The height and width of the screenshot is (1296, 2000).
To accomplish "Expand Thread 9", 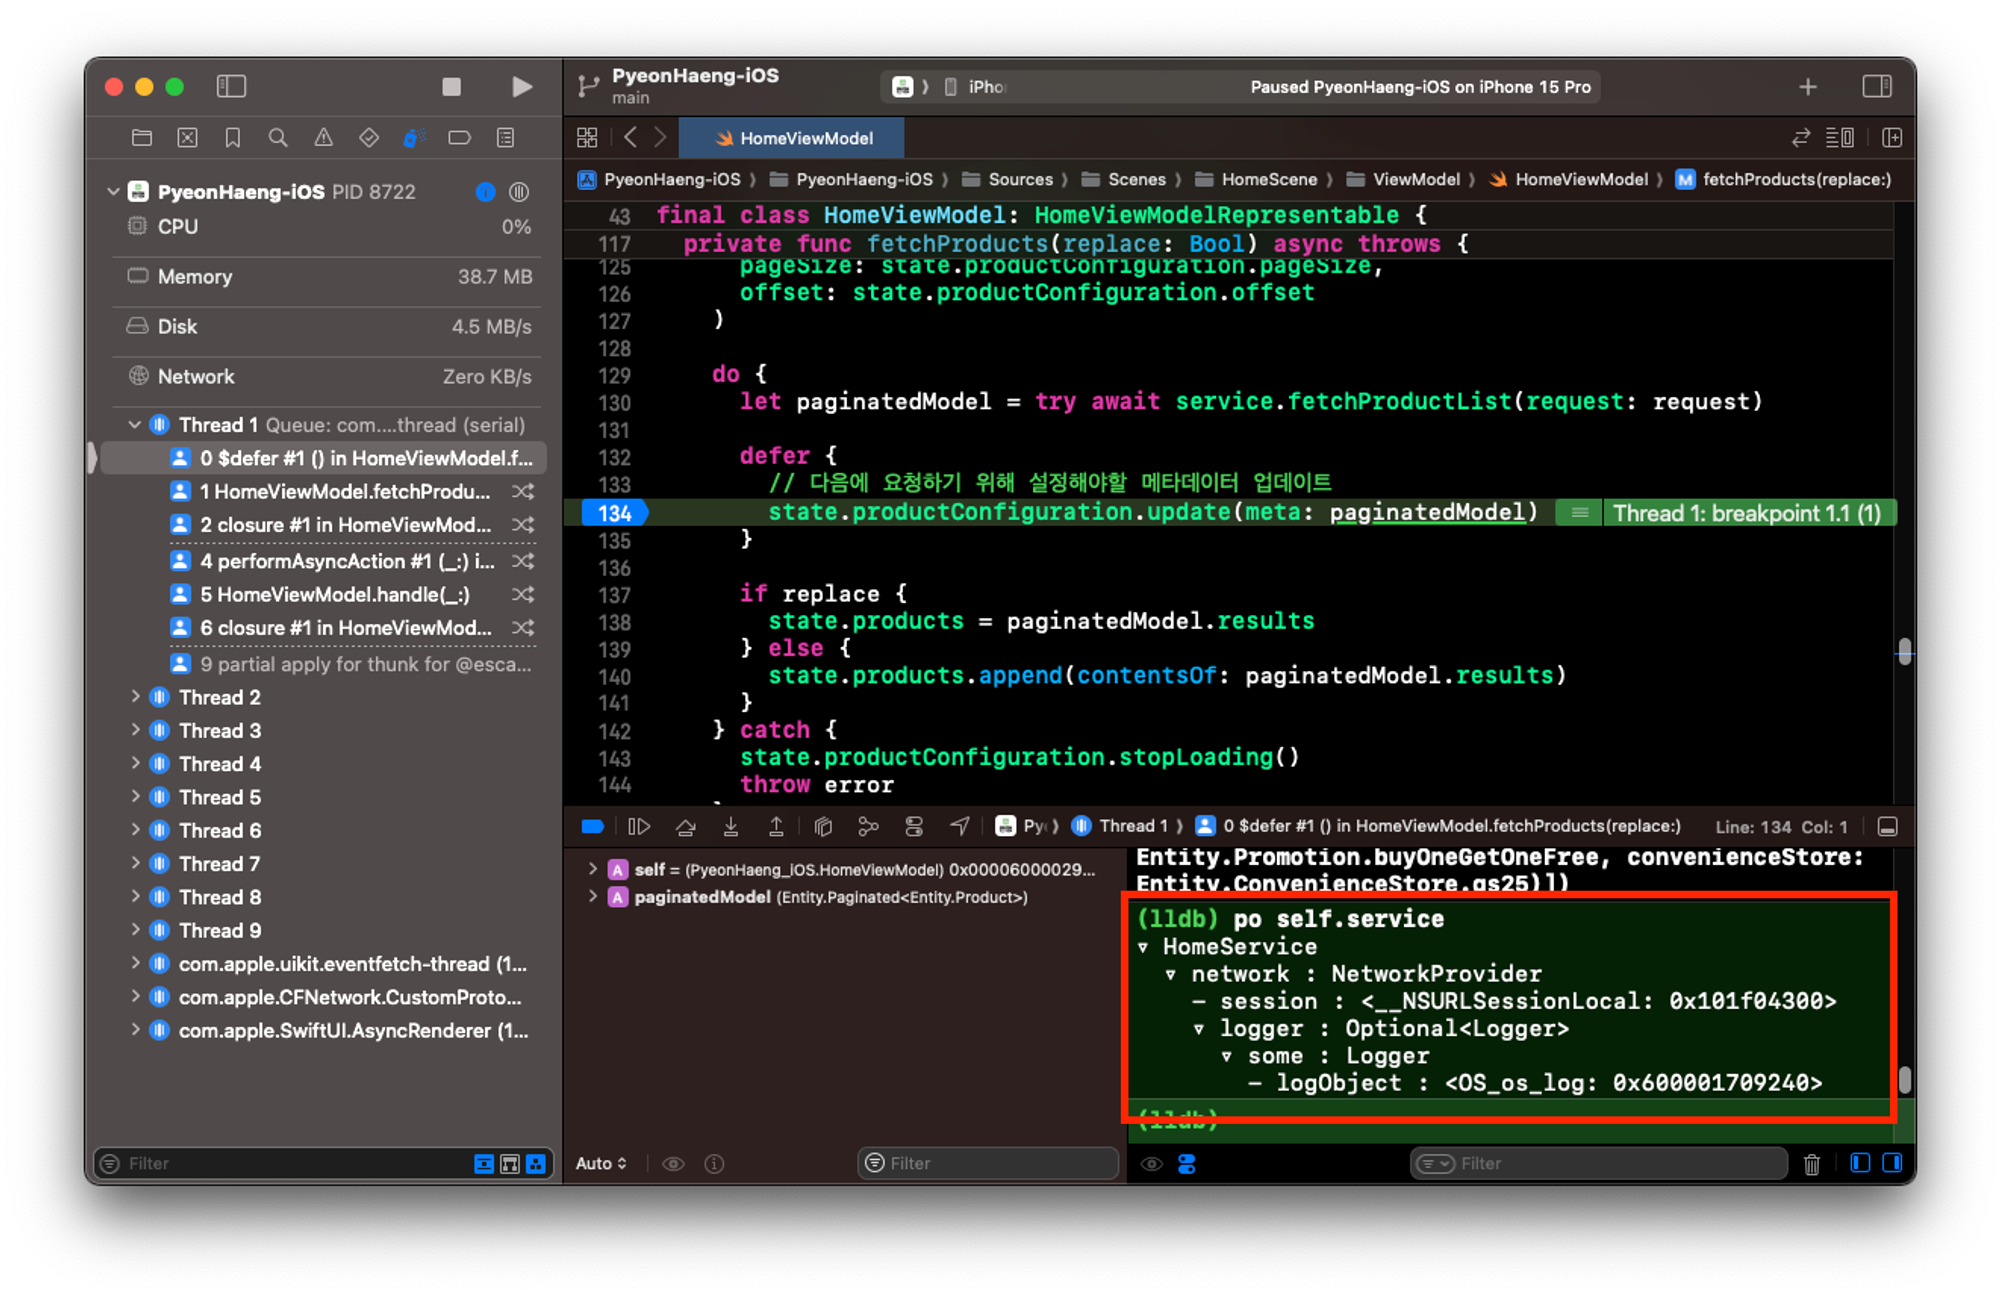I will (135, 930).
